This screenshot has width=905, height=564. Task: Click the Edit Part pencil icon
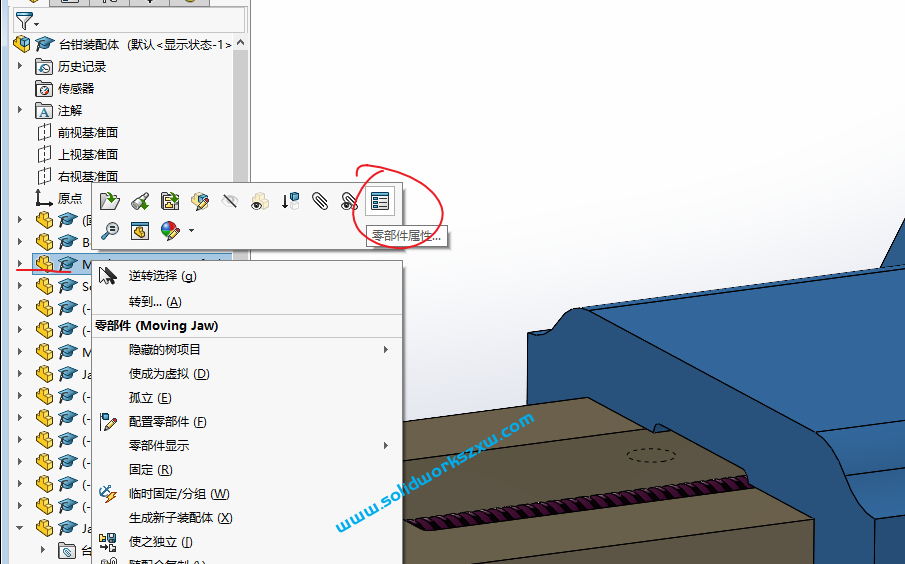coord(199,201)
